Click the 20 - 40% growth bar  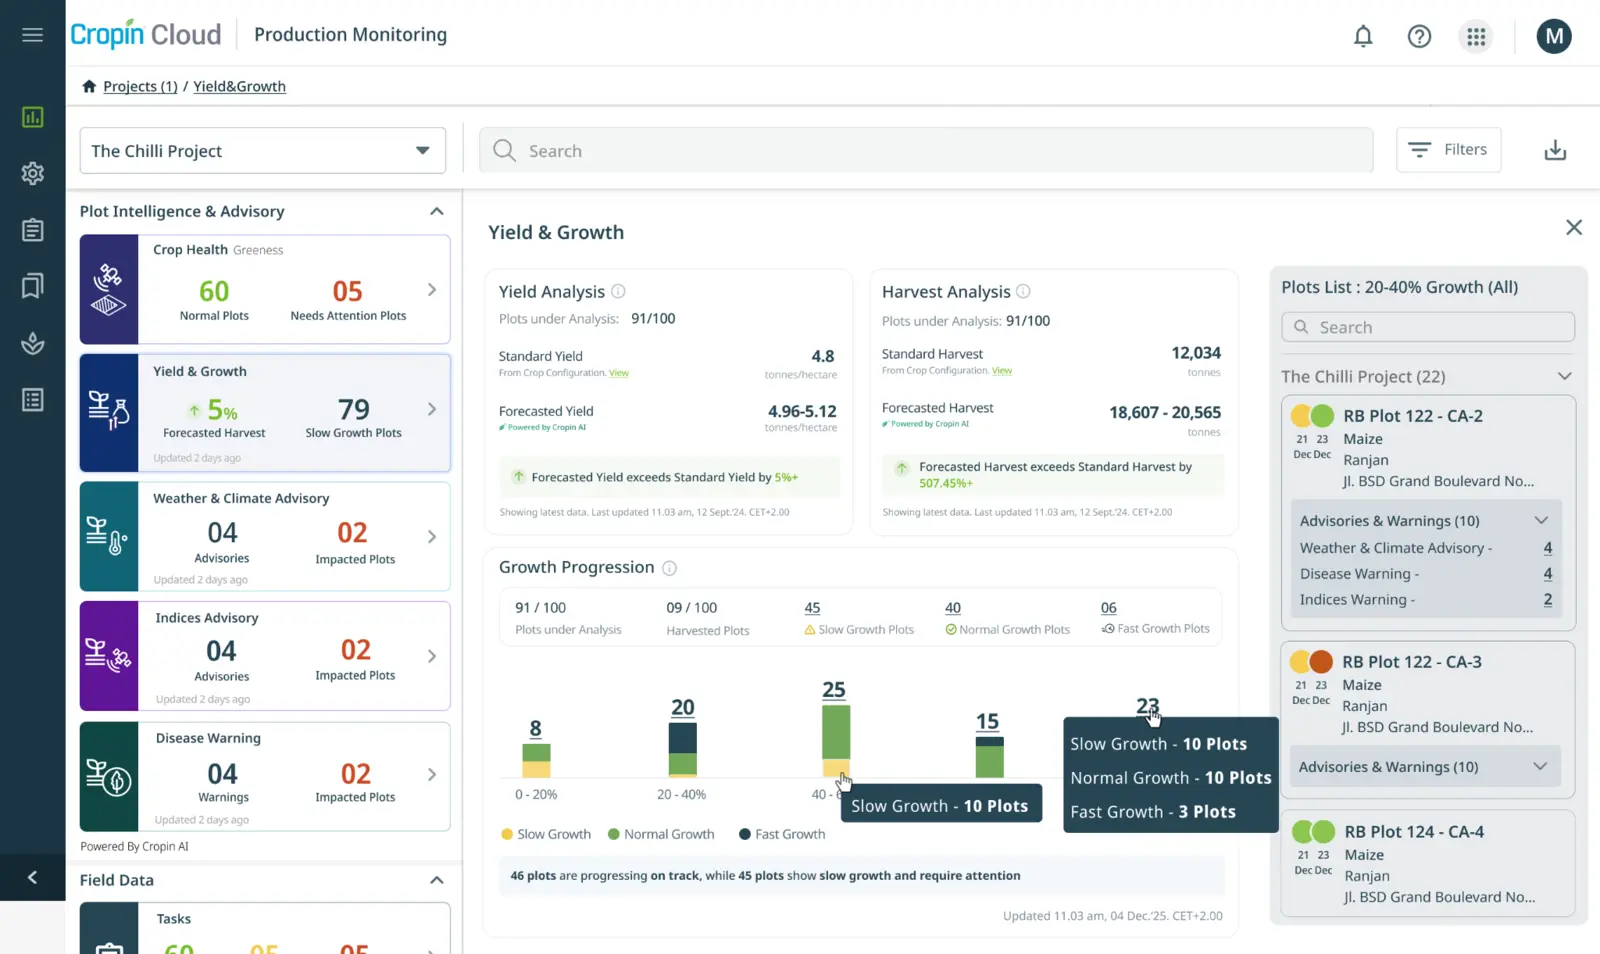[683, 749]
